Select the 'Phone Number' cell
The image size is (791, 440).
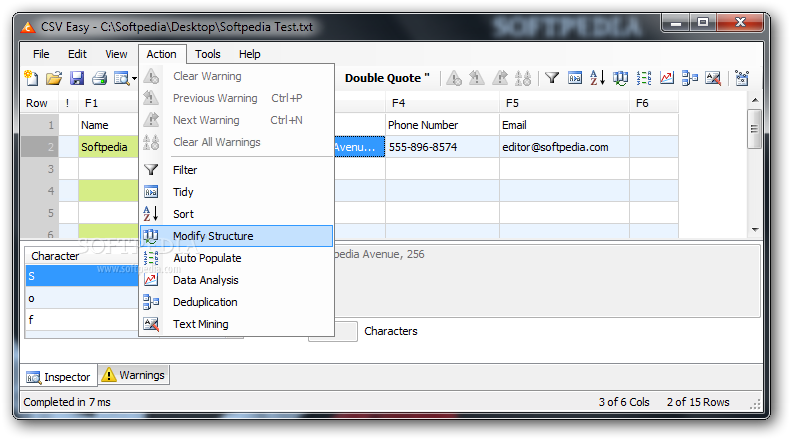pos(442,125)
